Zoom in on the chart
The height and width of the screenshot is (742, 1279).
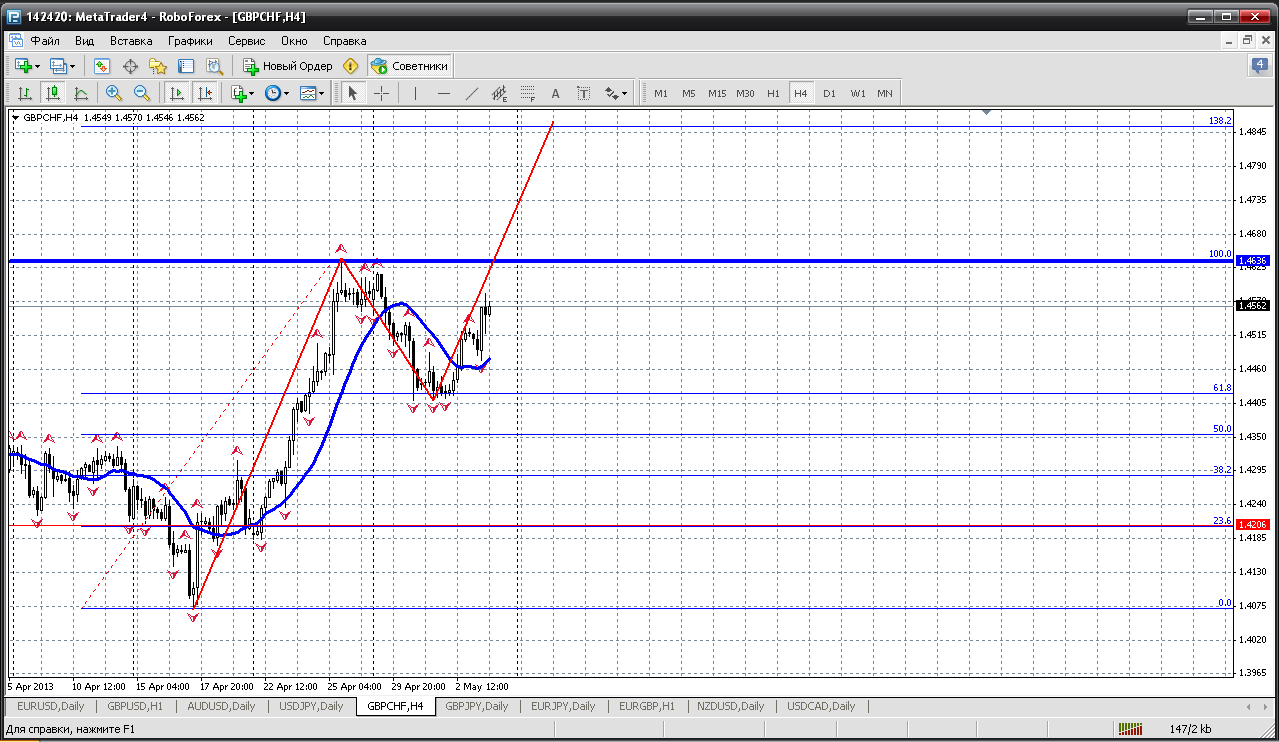(114, 93)
